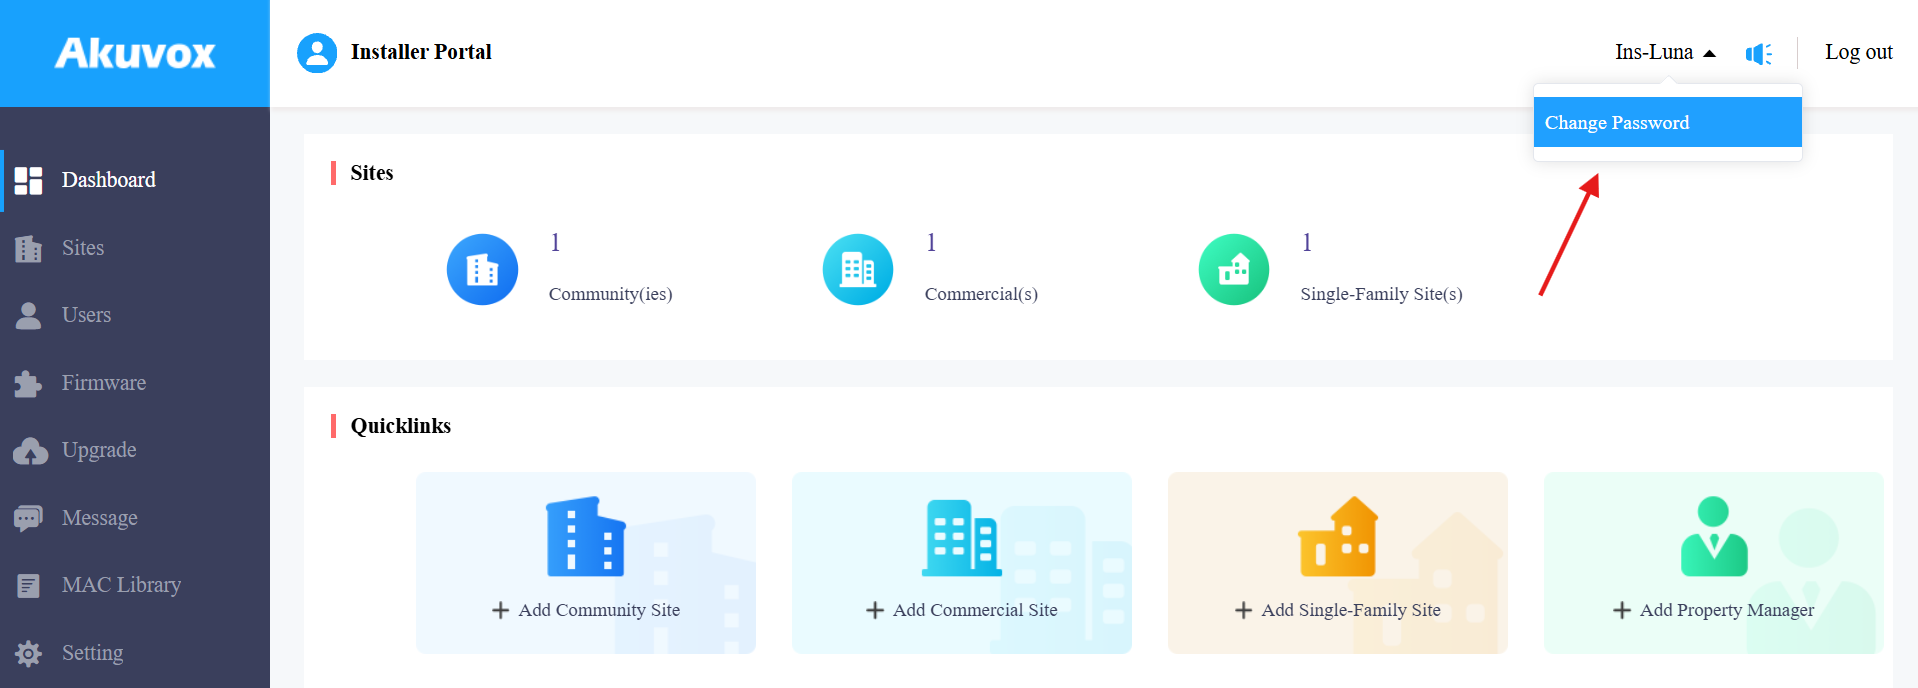Click Add Community Site quicklink
This screenshot has width=1918, height=688.
pyautogui.click(x=586, y=563)
